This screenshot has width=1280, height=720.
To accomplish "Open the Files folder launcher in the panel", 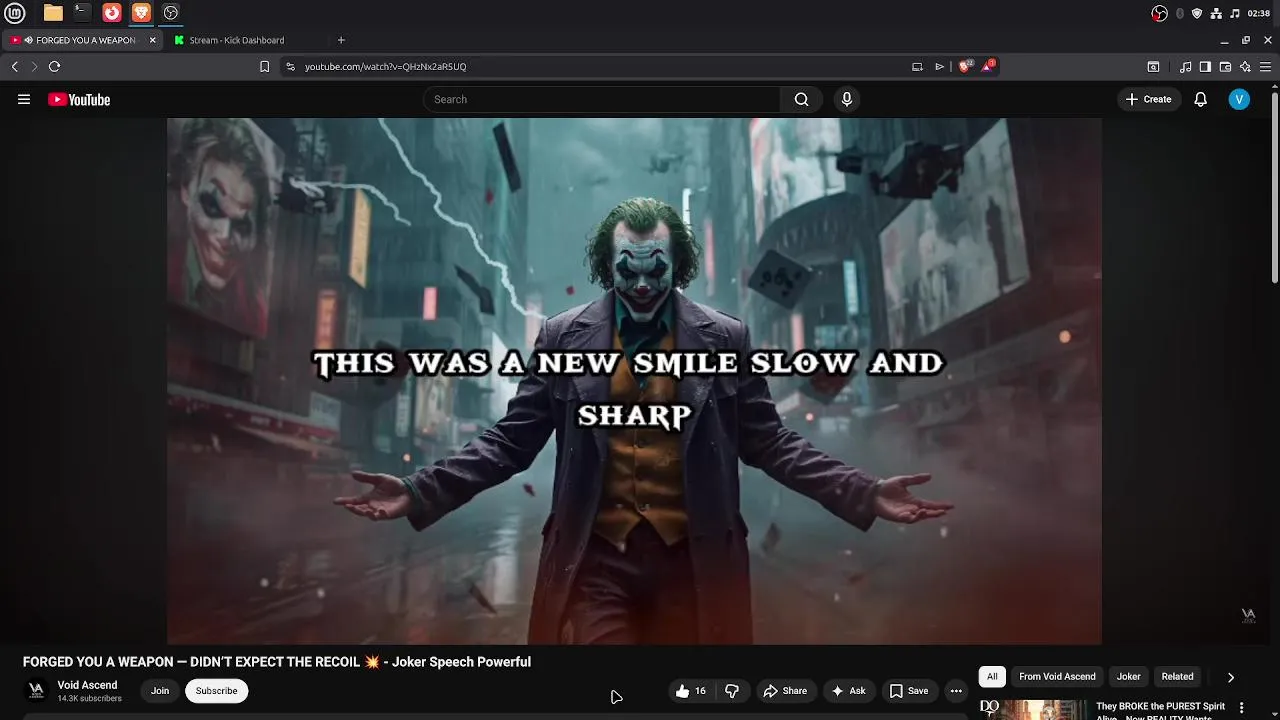I will (x=53, y=13).
